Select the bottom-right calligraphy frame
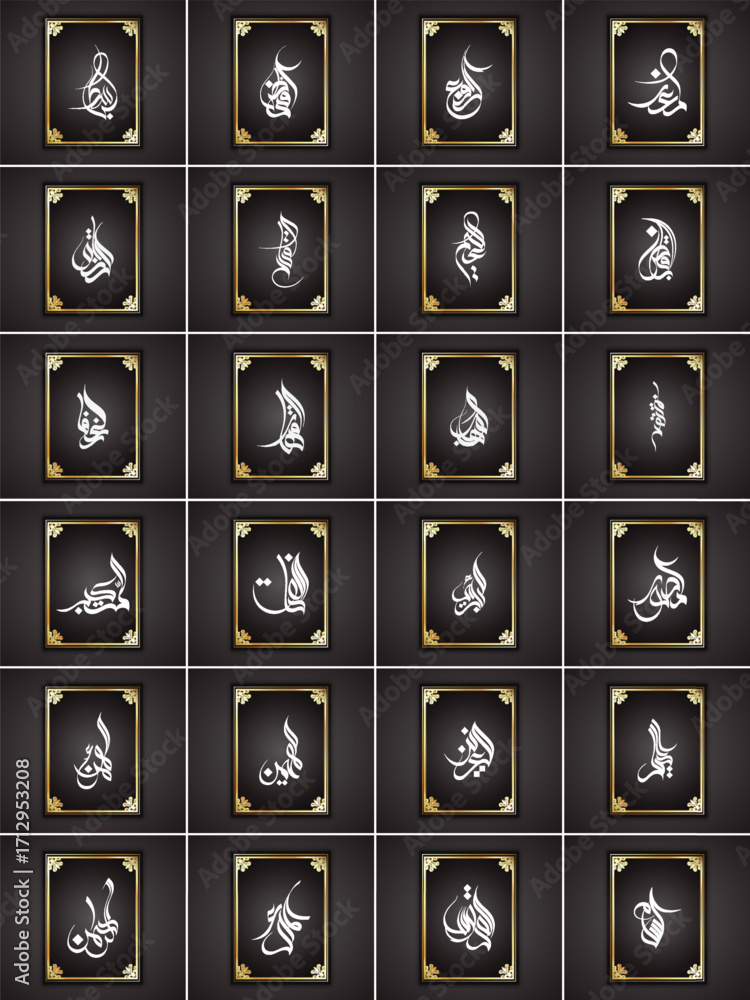The image size is (750, 1000). point(657,918)
